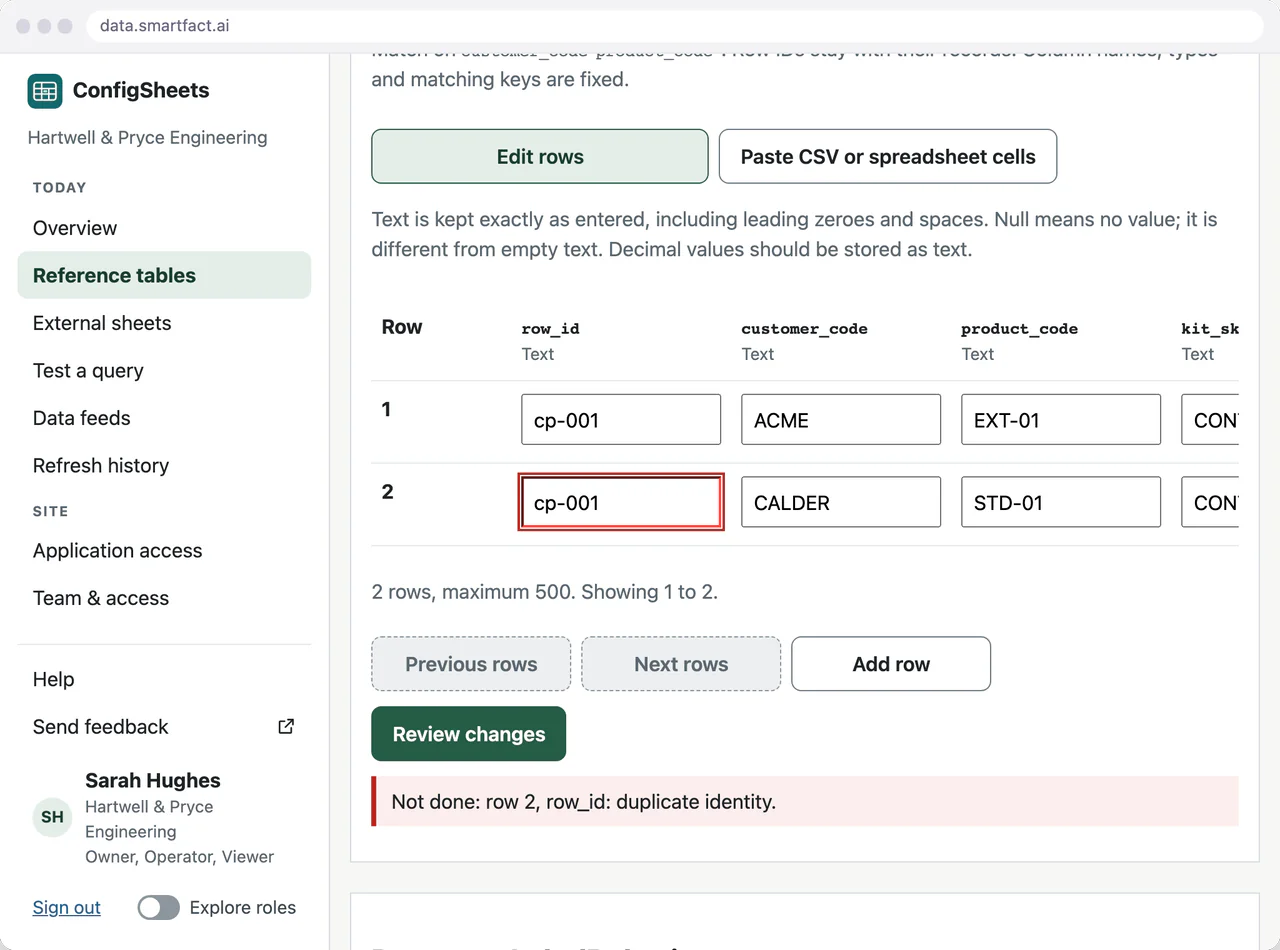Click the Add row button

click(891, 664)
